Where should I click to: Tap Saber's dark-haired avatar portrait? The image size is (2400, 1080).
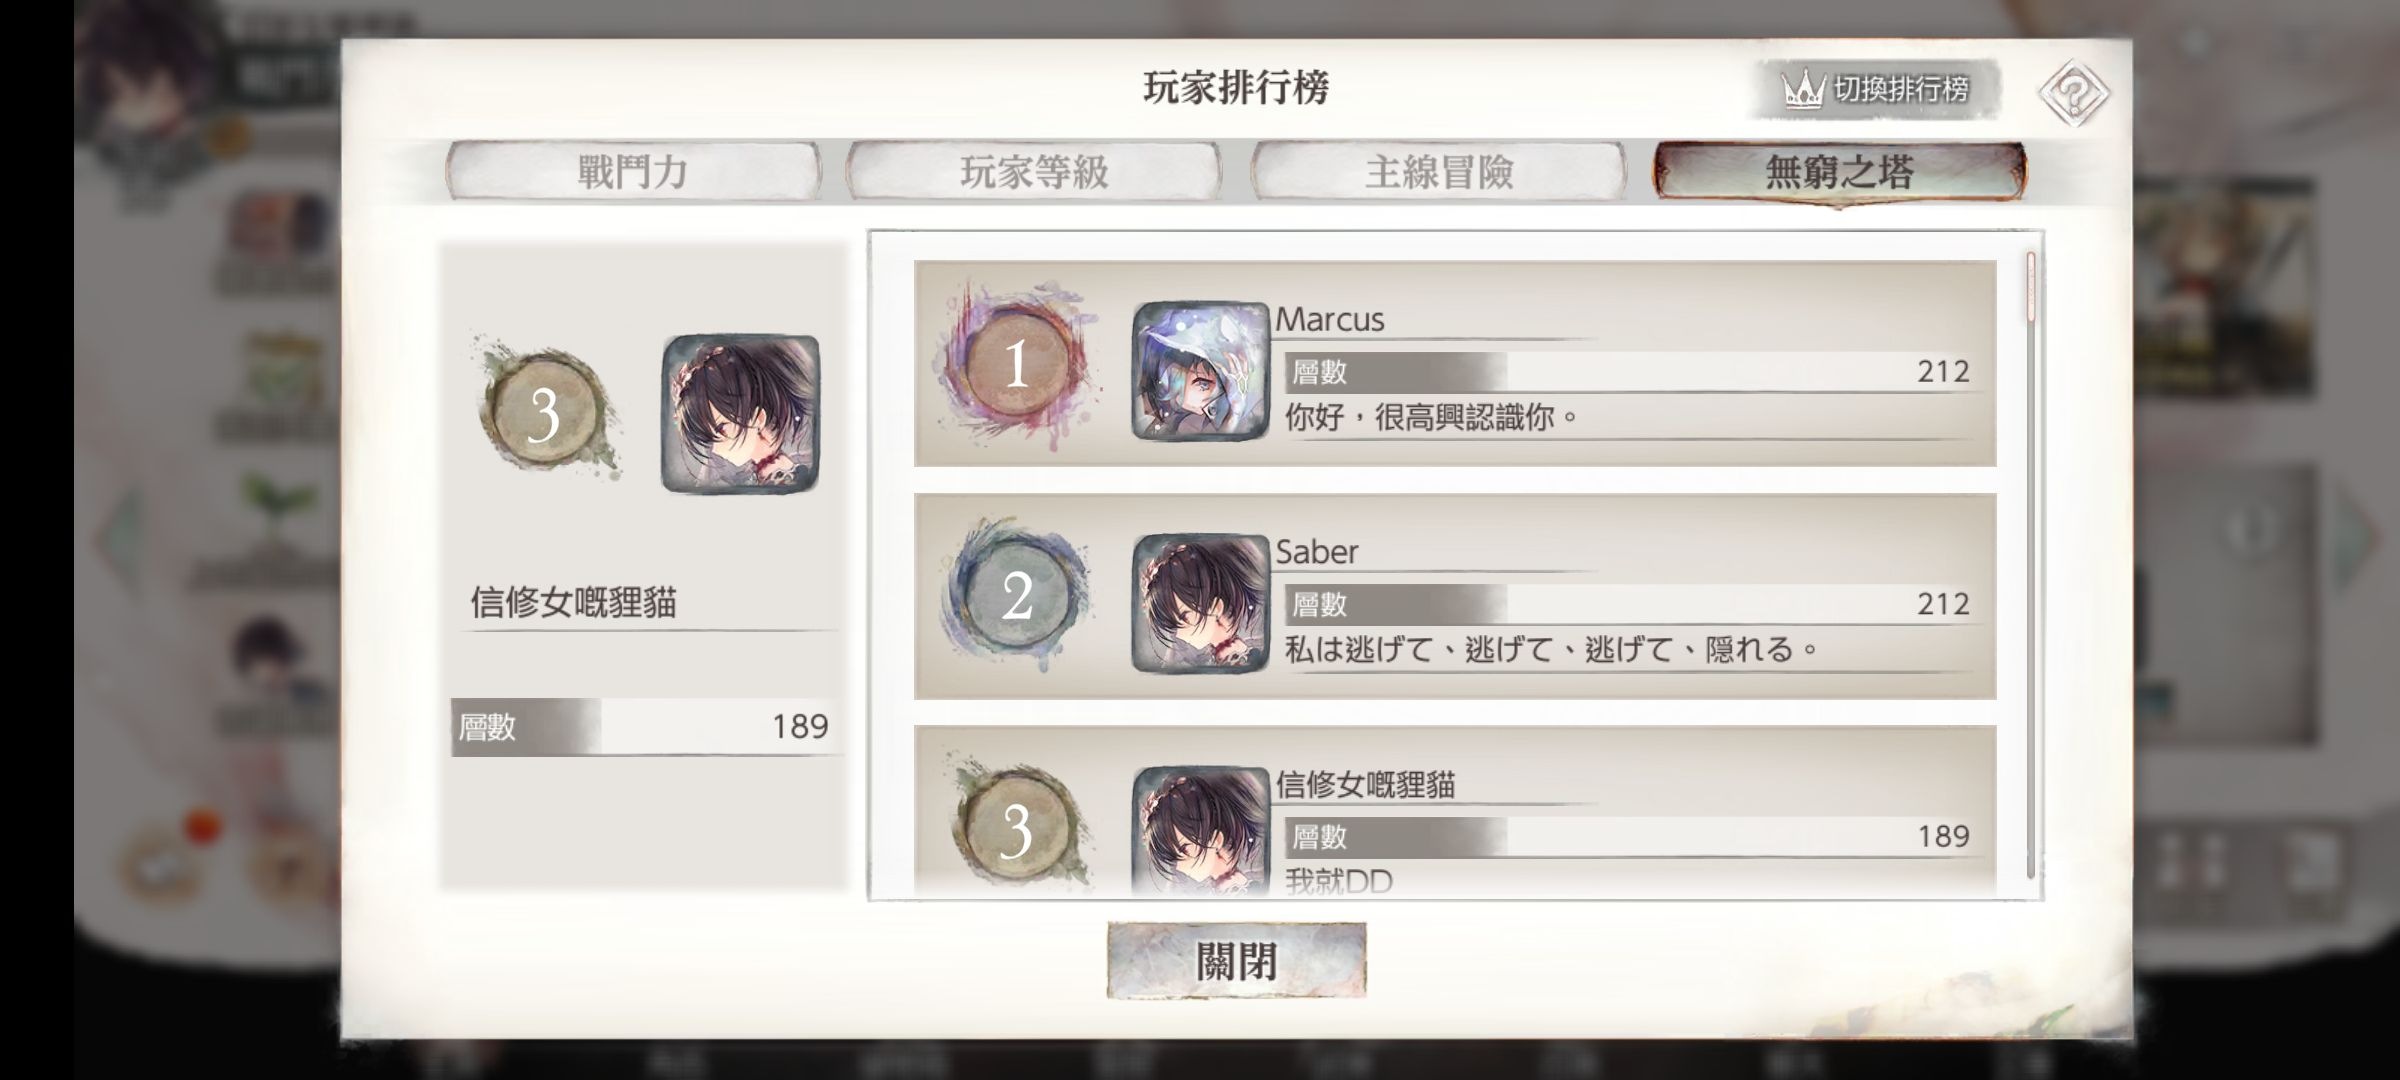click(x=1200, y=603)
